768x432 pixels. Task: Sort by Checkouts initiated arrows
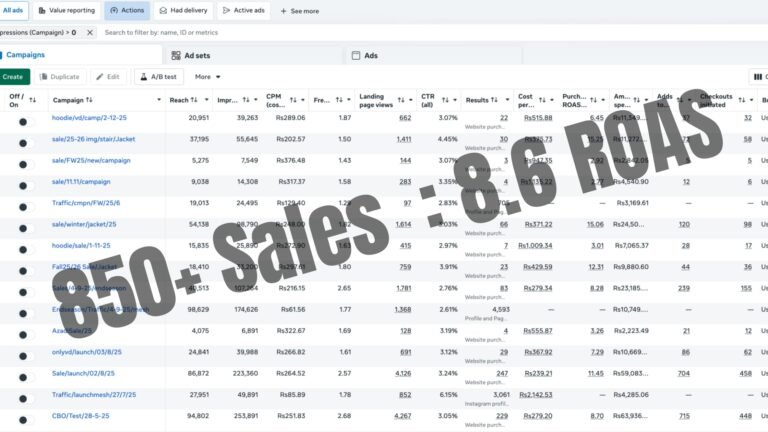pyautogui.click(x=742, y=100)
